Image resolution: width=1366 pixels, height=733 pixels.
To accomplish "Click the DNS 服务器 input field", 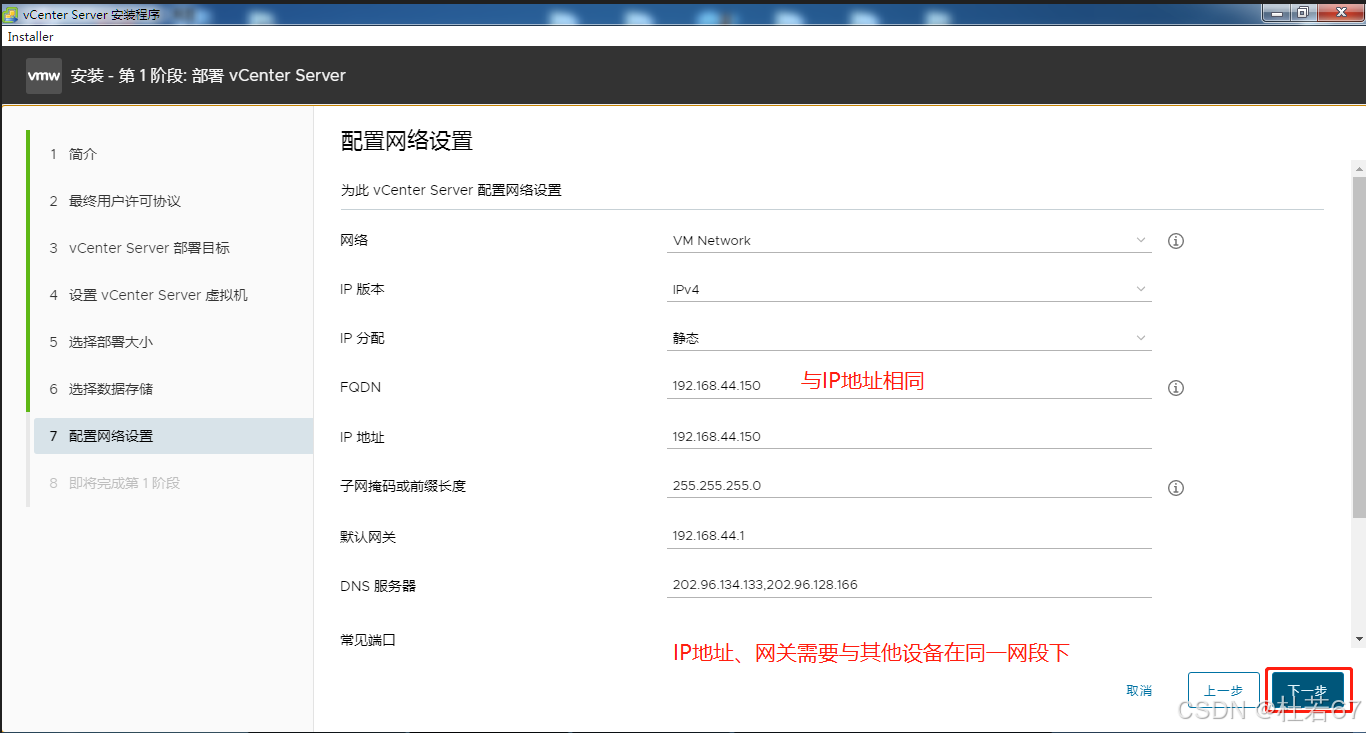I will click(x=909, y=585).
